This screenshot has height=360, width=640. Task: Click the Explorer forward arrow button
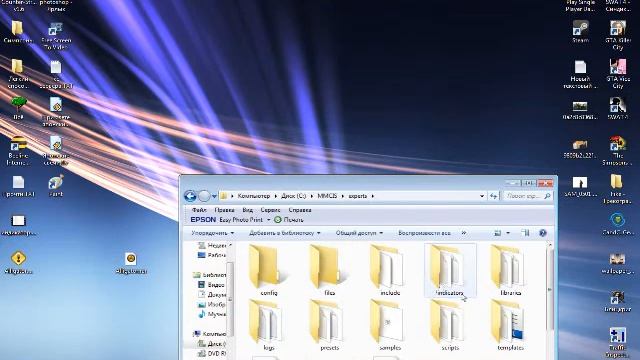[204, 196]
